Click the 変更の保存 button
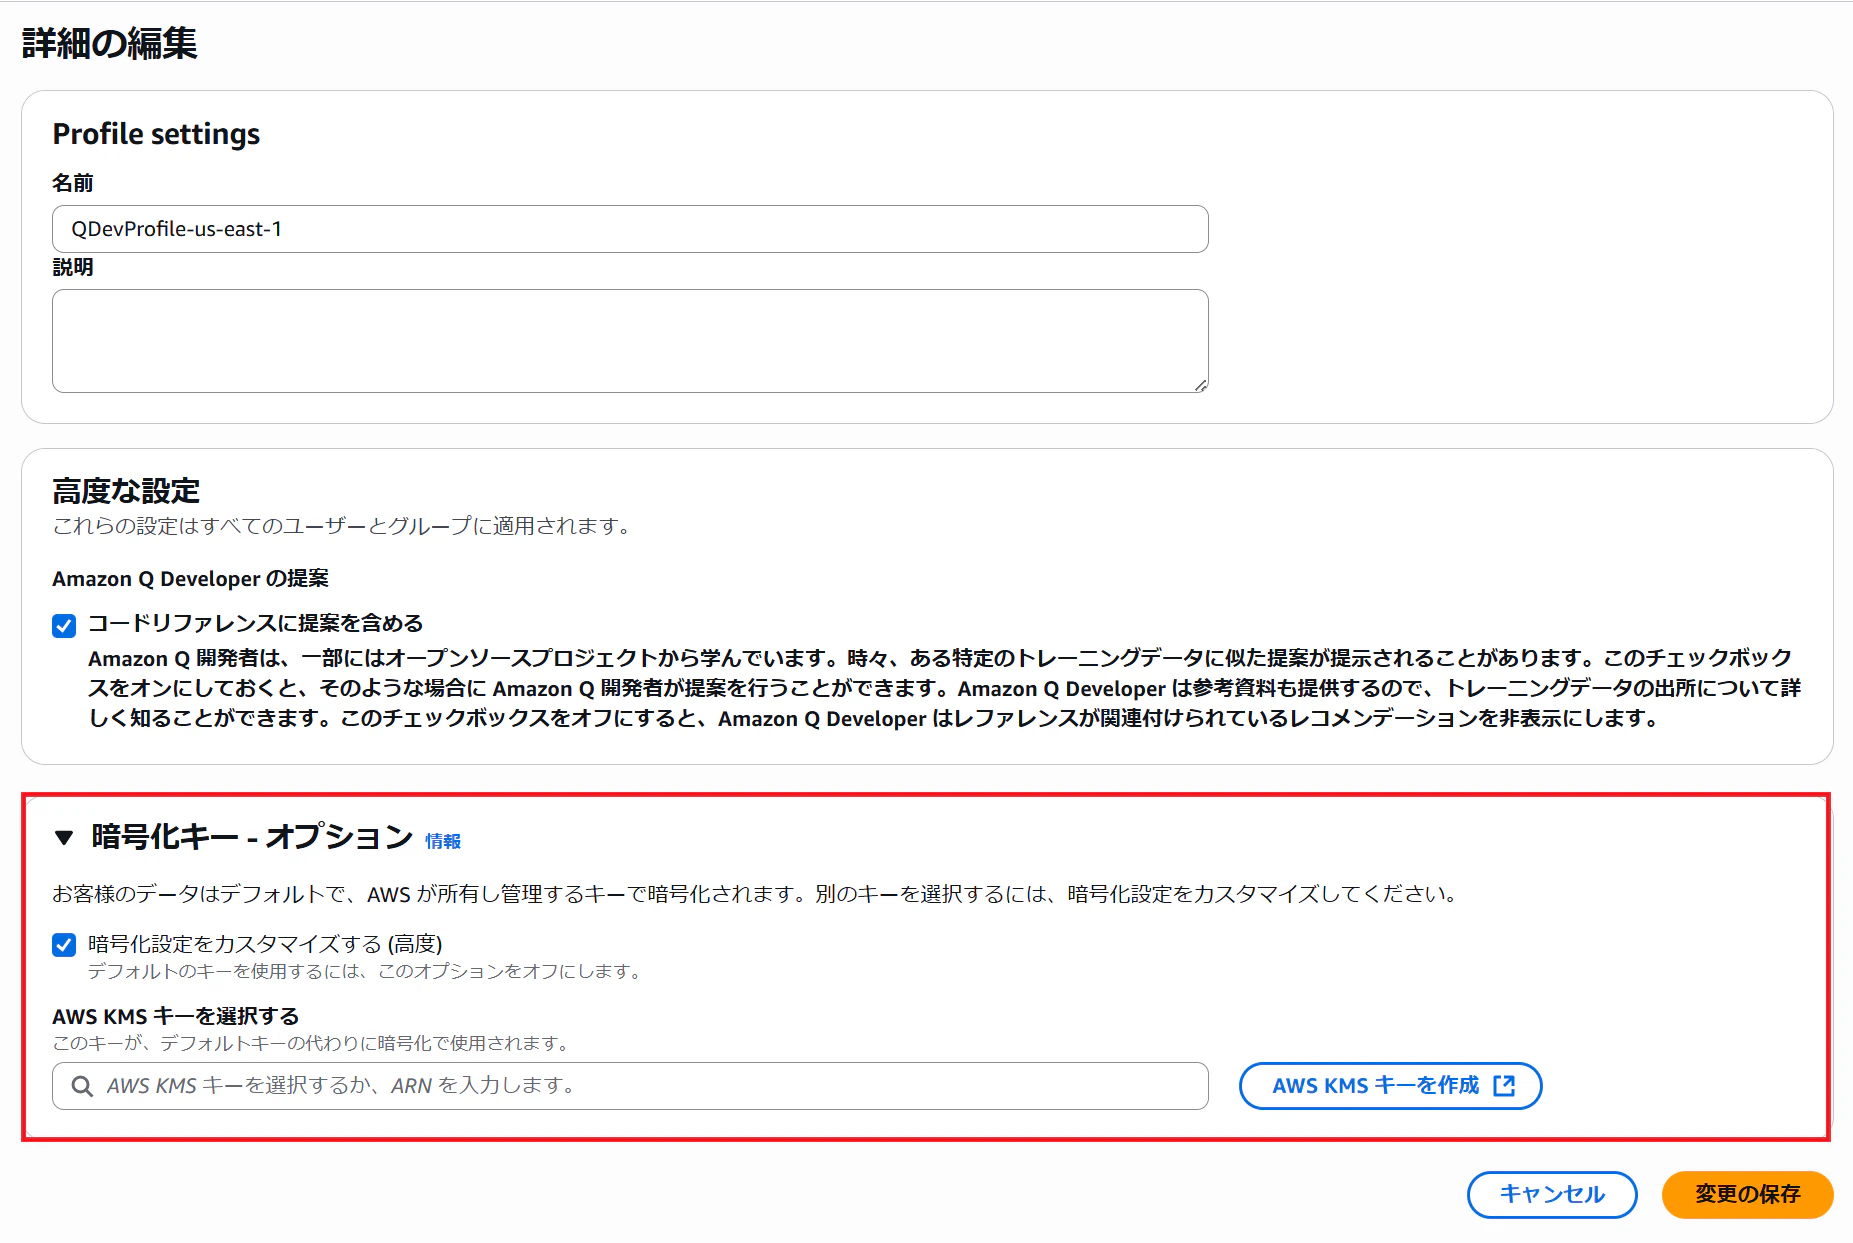The height and width of the screenshot is (1243, 1853). pos(1748,1194)
